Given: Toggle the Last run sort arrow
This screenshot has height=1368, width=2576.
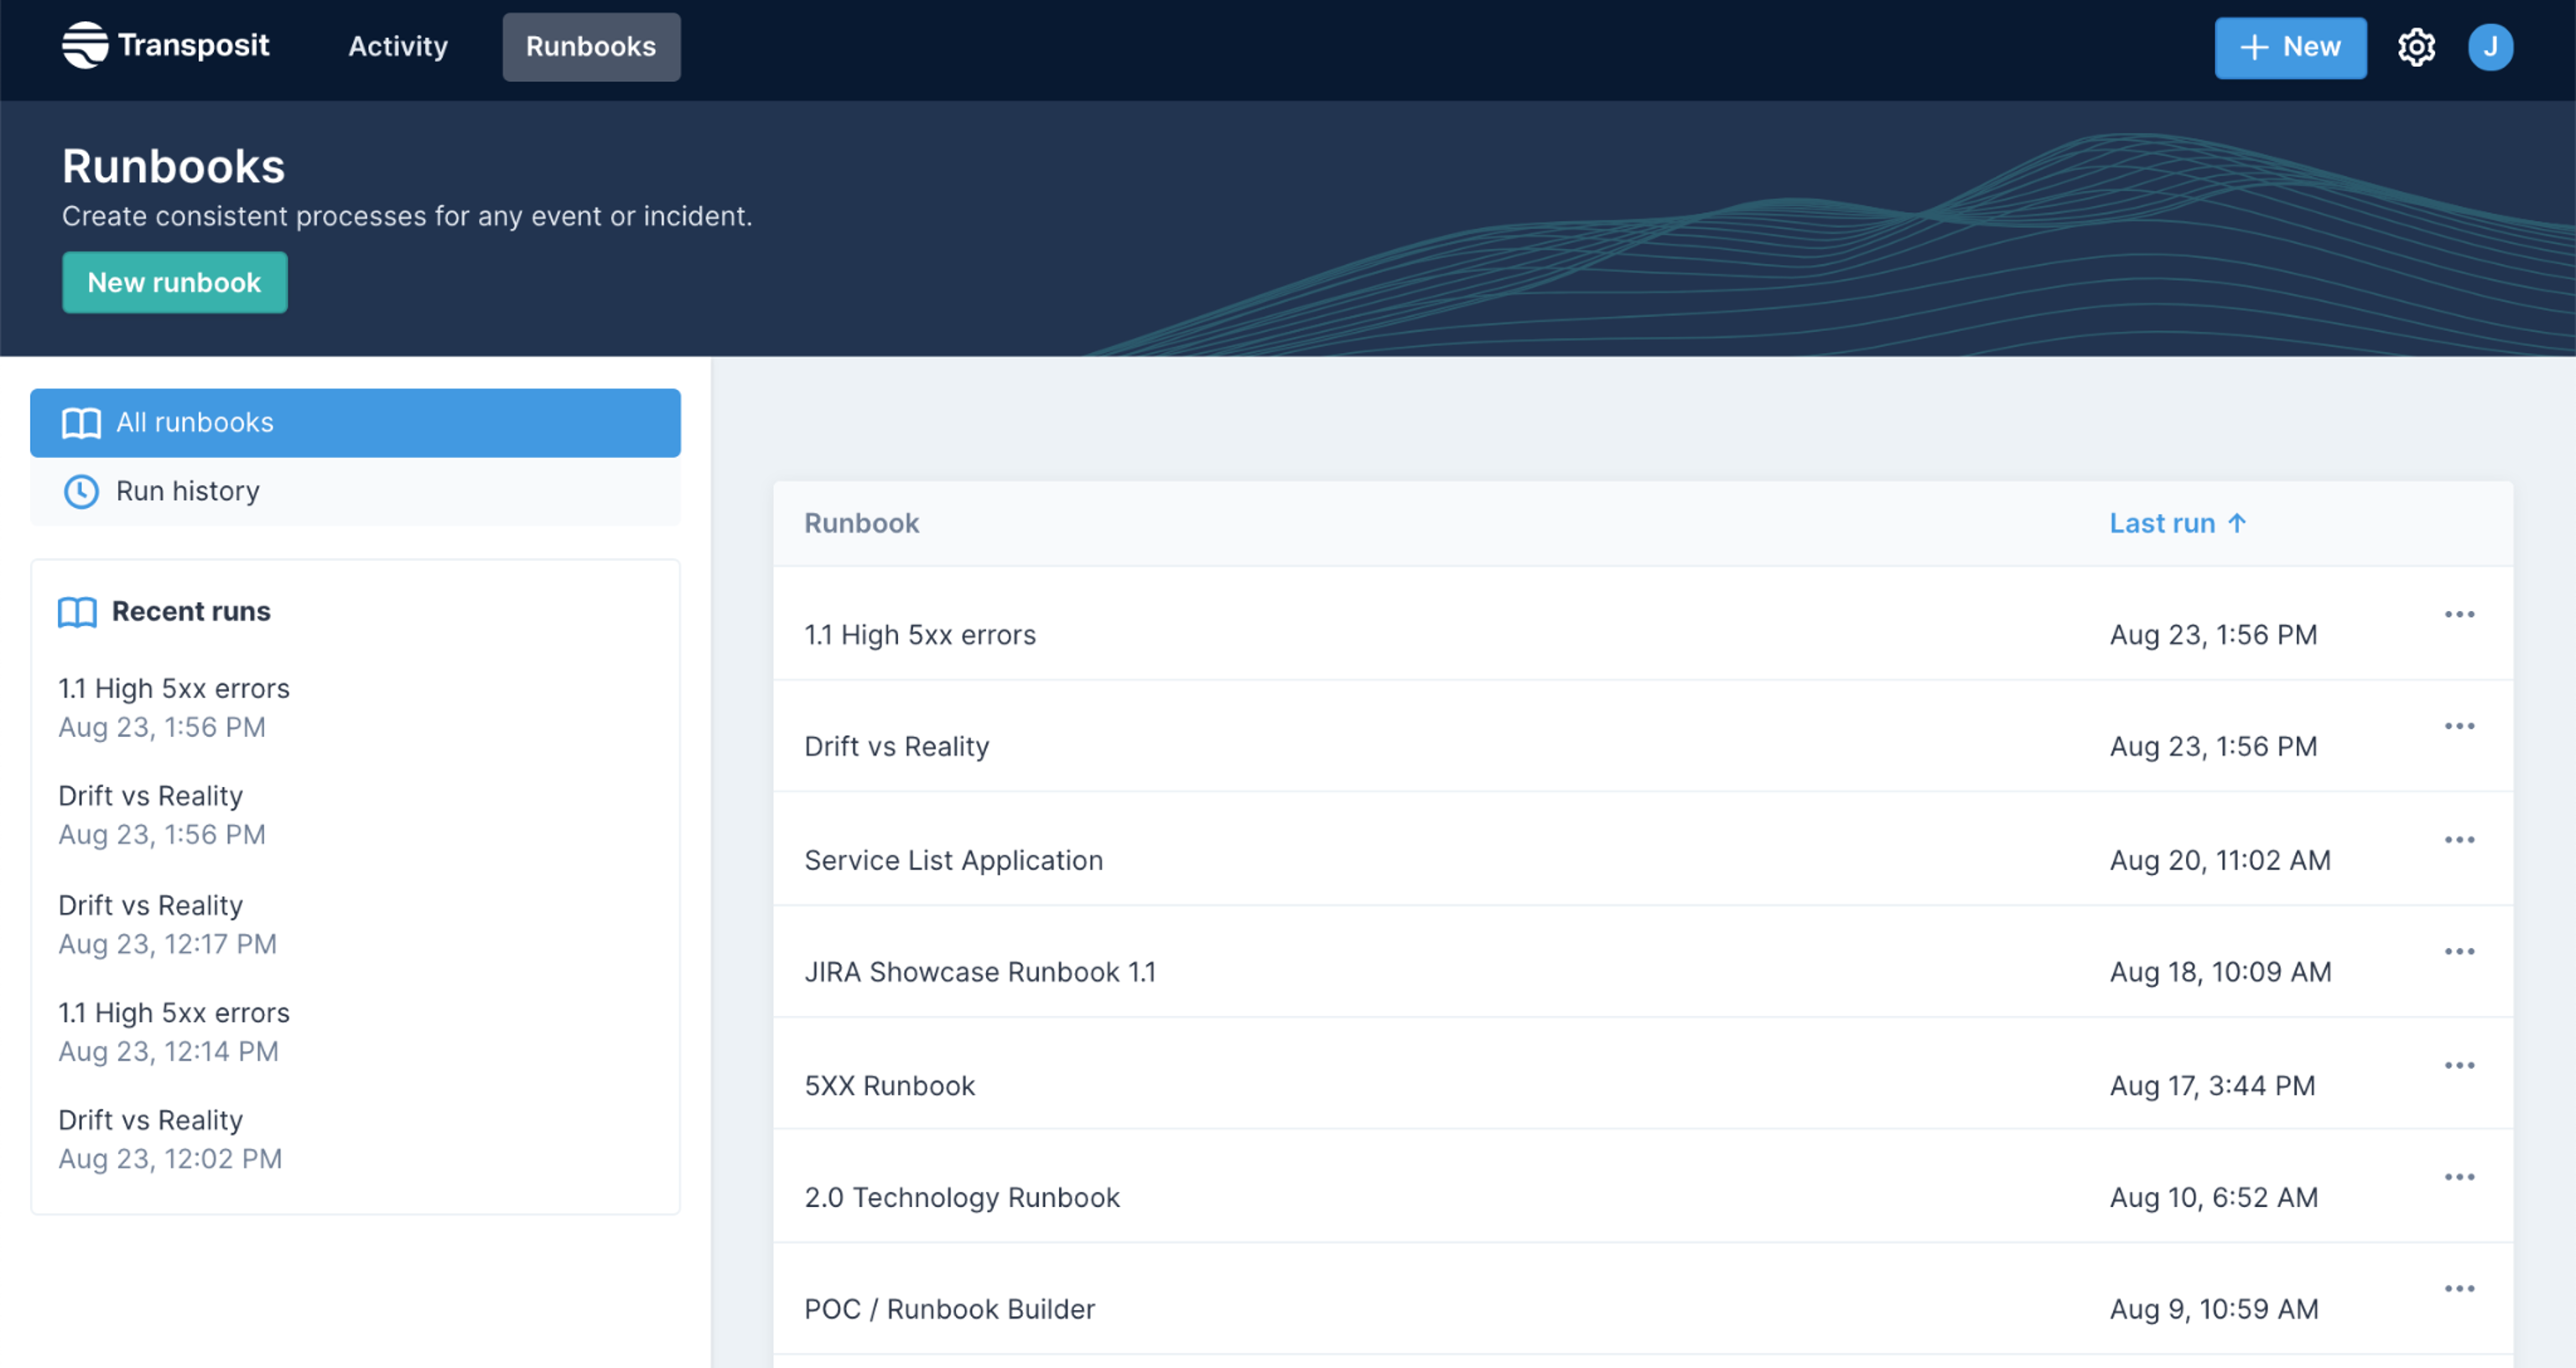Looking at the screenshot, I should pyautogui.click(x=2237, y=523).
